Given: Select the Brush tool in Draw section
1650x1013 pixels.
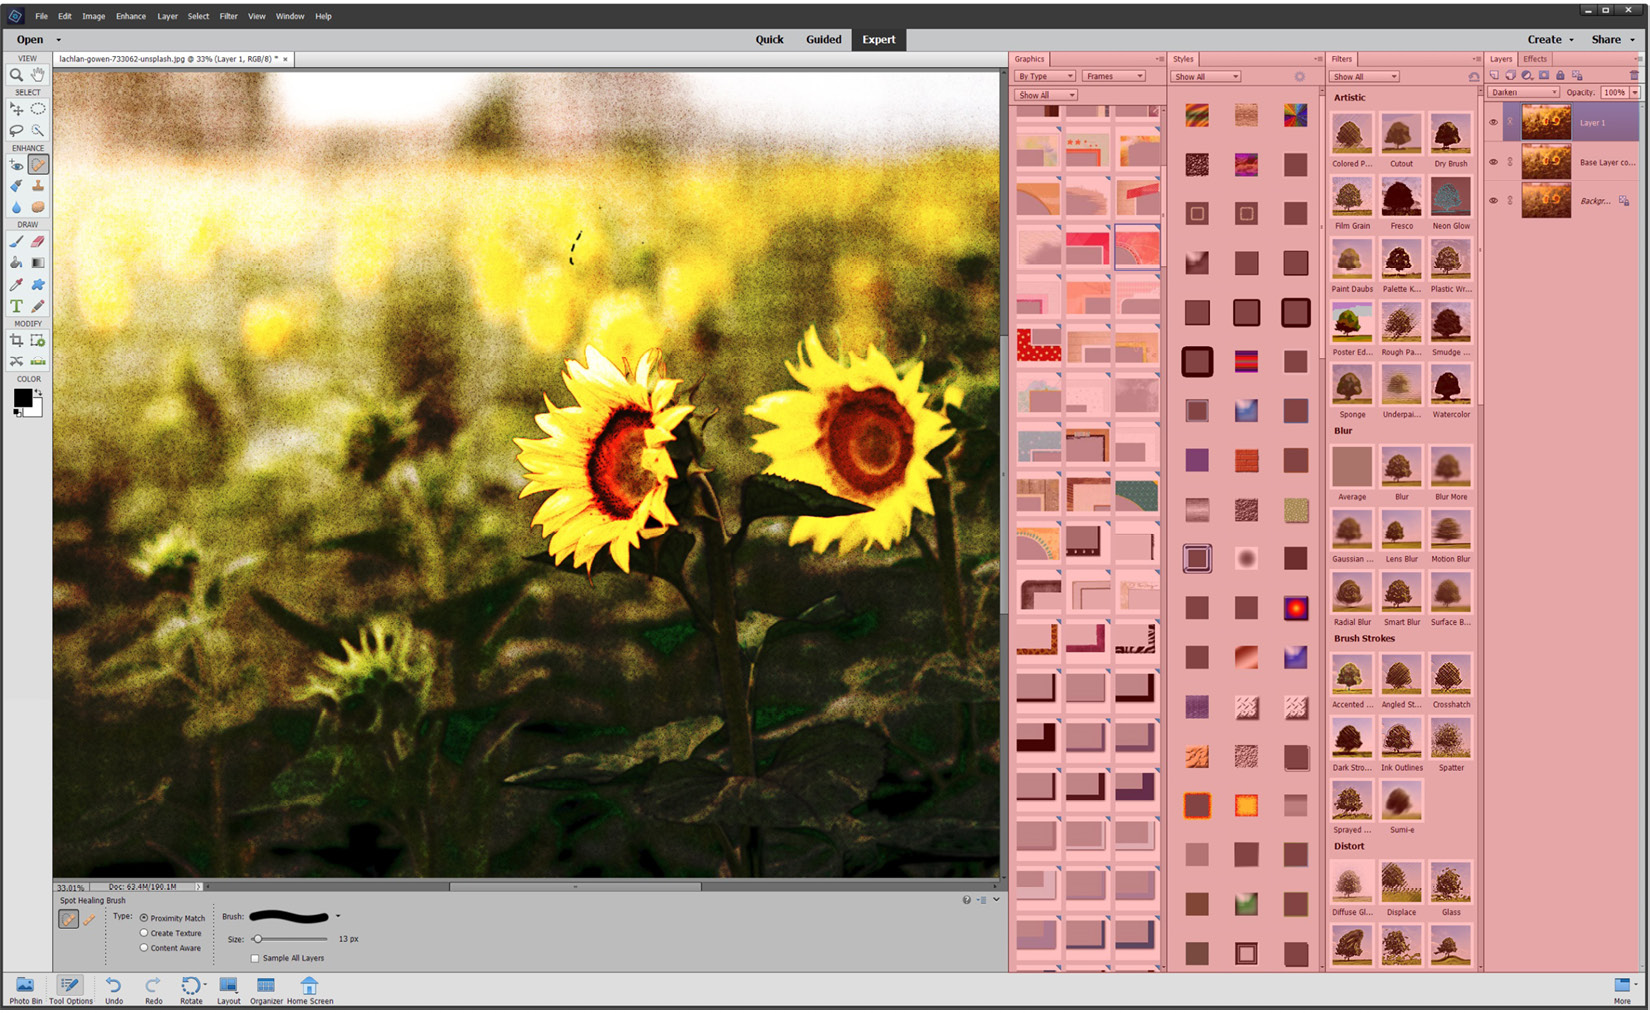Looking at the screenshot, I should tap(16, 241).
